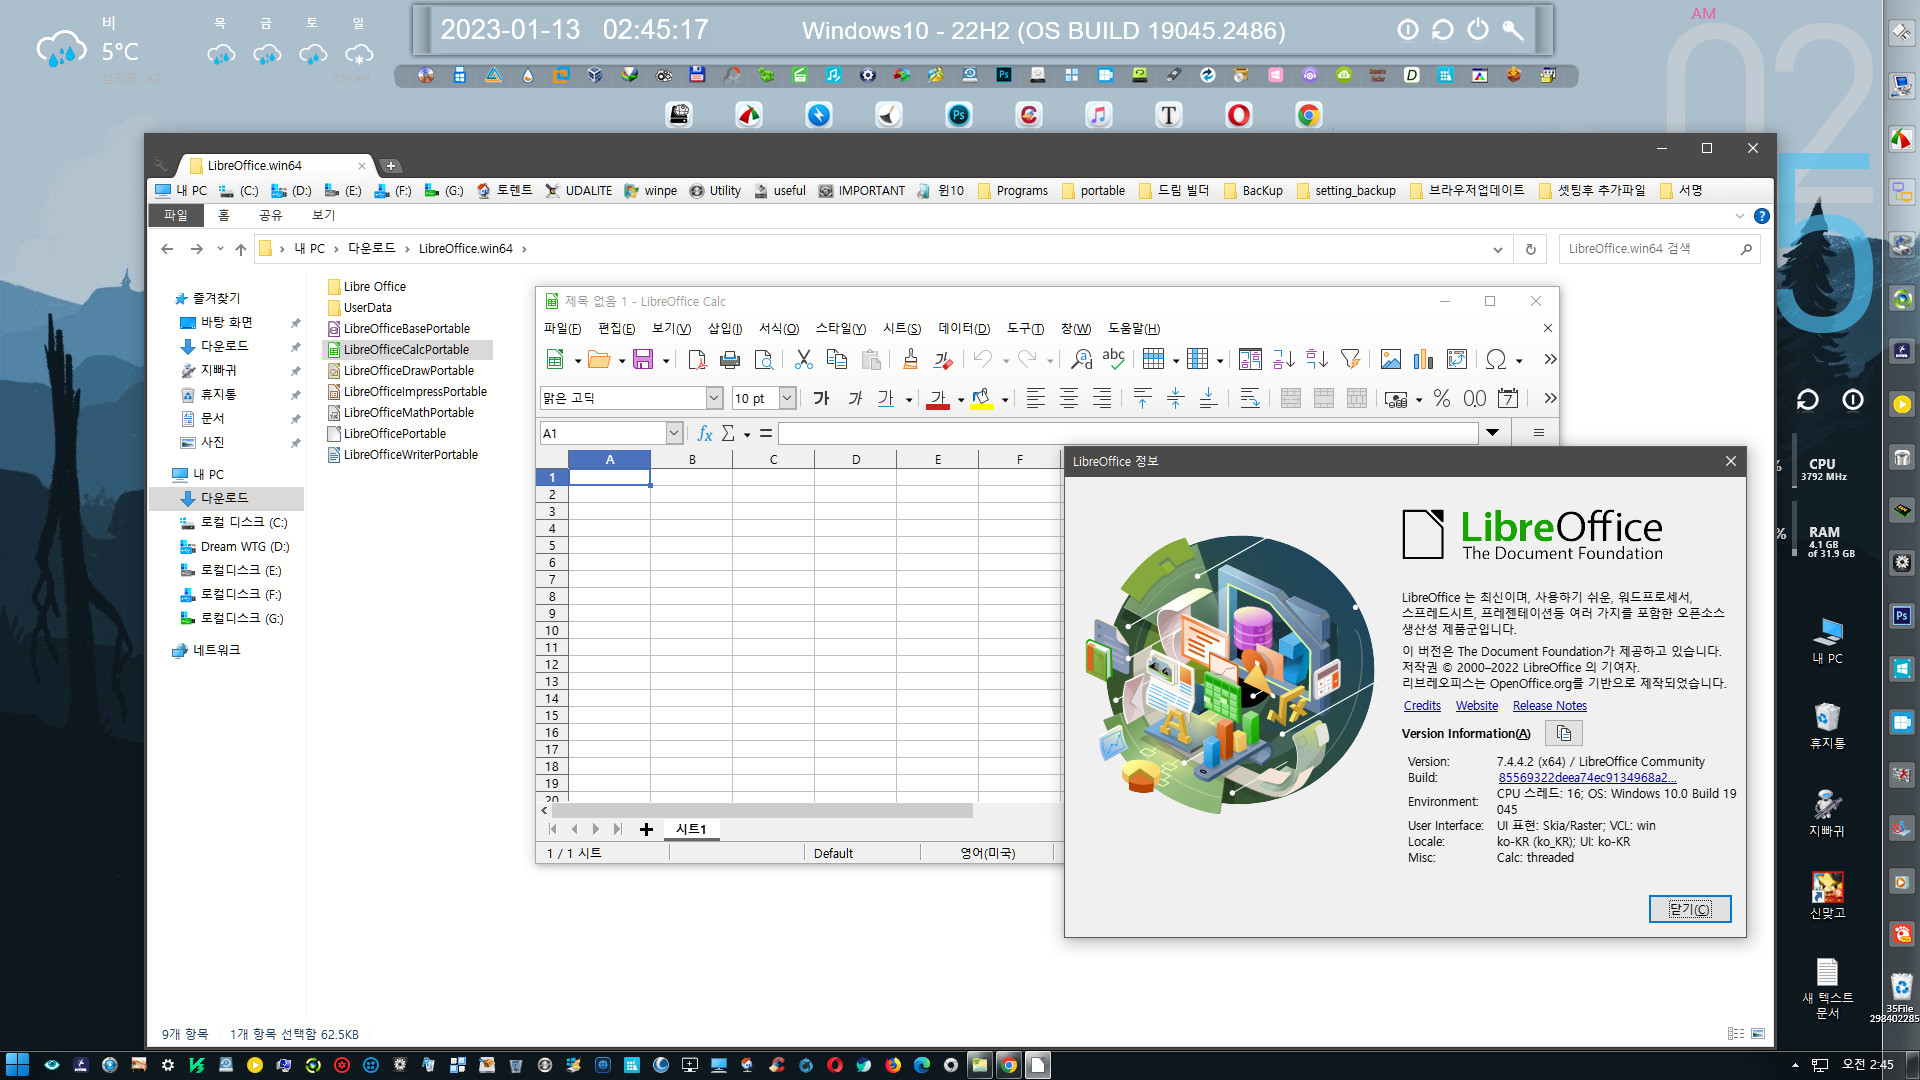The height and width of the screenshot is (1080, 1920).
Task: Click the Sort Ascending icon
Action: pos(1284,360)
